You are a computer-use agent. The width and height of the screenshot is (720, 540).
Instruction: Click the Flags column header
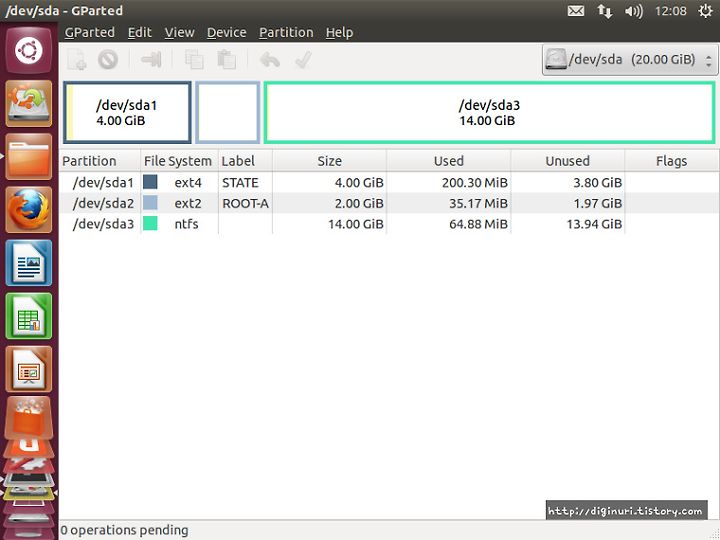tap(671, 161)
